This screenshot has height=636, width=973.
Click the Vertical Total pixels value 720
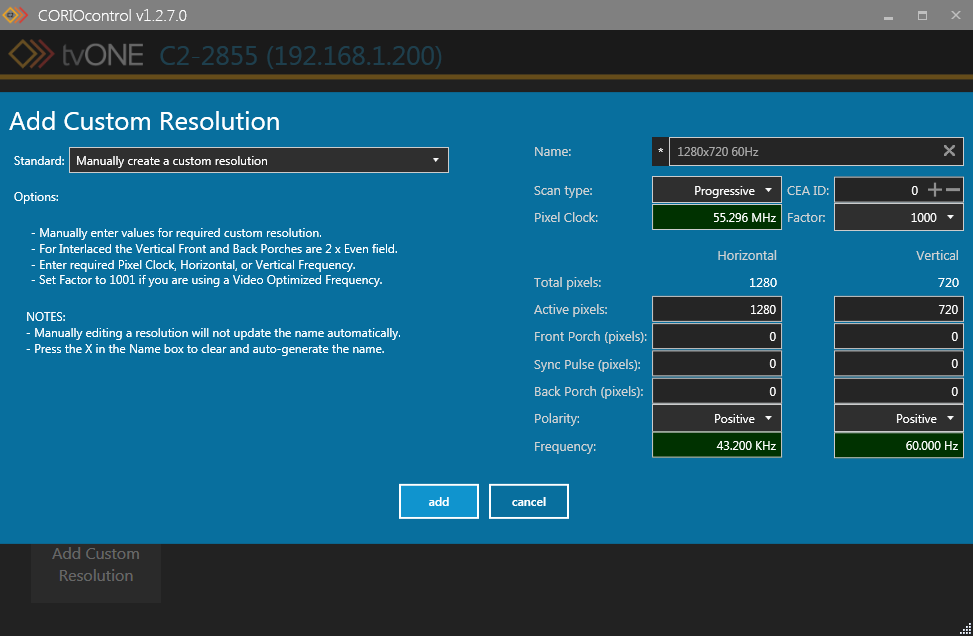(948, 282)
